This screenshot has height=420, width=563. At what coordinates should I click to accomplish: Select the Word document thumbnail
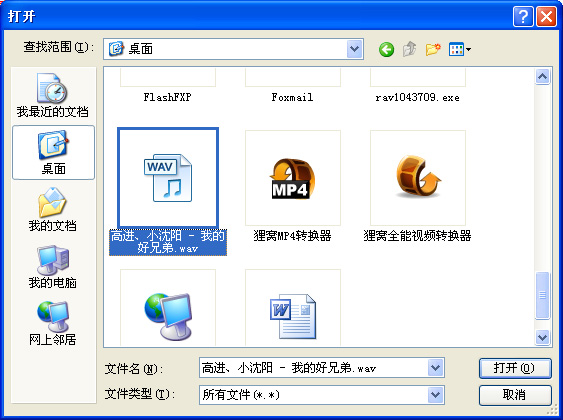293,308
